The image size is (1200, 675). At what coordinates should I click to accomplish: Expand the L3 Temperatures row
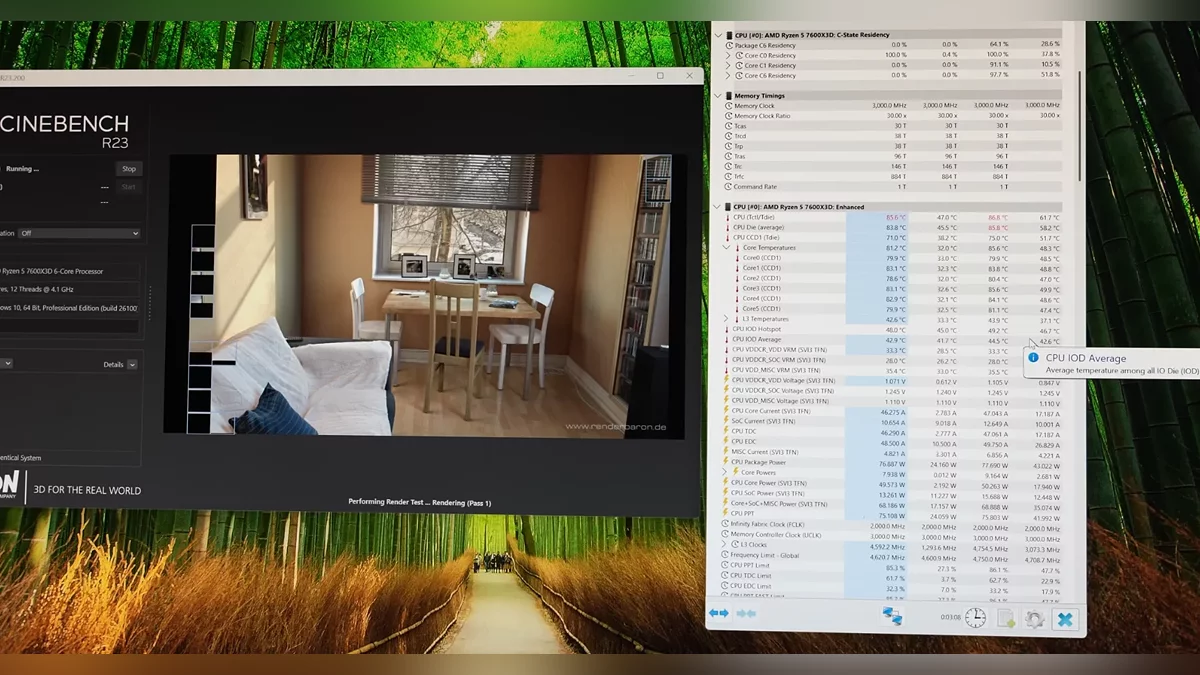pyautogui.click(x=727, y=319)
